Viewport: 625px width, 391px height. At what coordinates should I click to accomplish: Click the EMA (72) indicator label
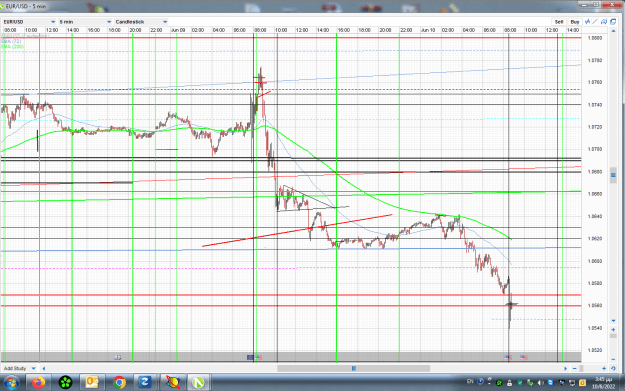click(x=11, y=41)
